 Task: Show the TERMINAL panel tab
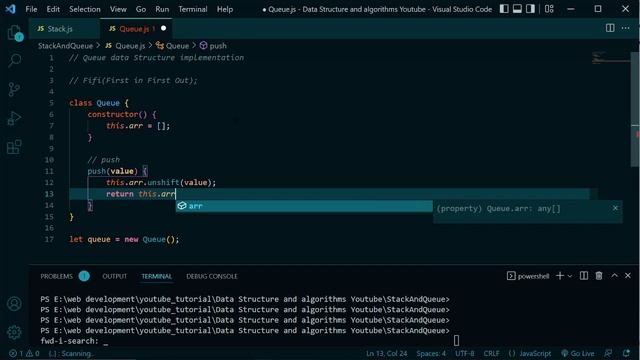156,276
